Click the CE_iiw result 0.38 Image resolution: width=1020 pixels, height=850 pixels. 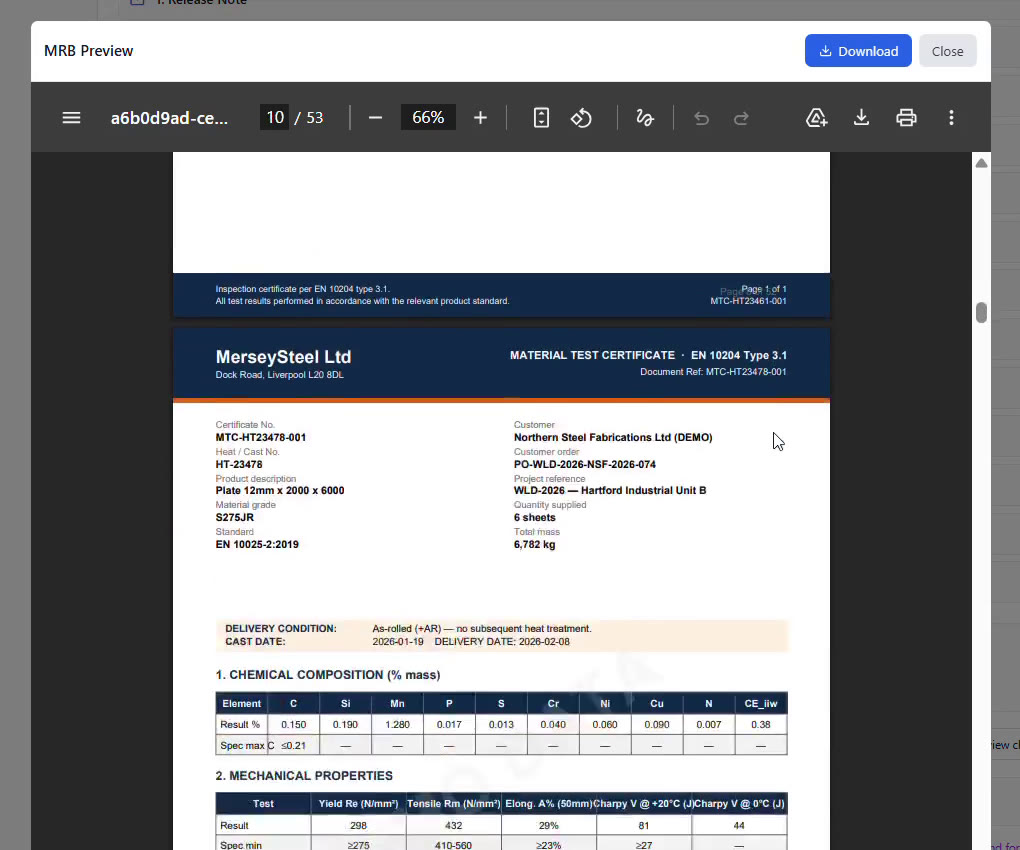pos(760,724)
